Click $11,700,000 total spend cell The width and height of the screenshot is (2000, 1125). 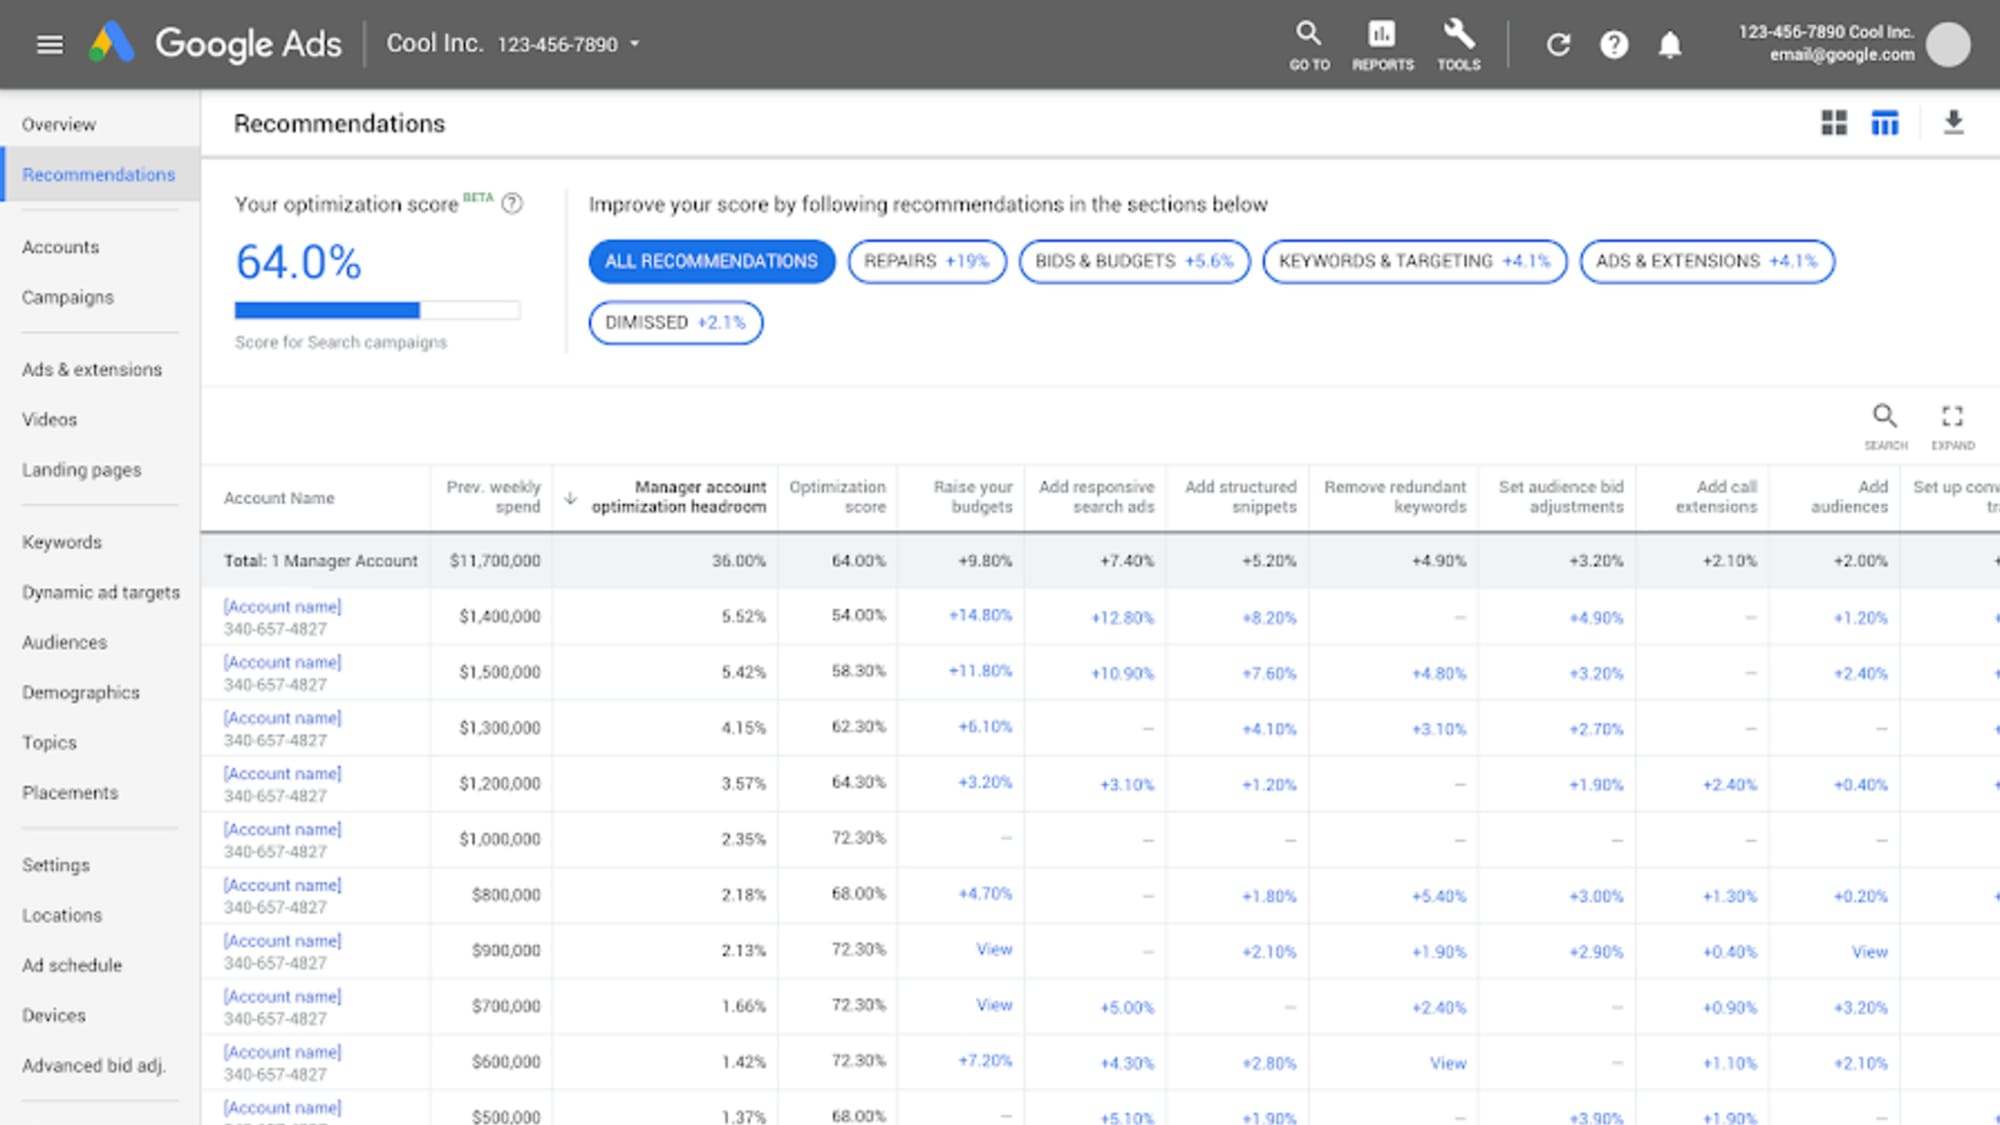click(x=495, y=561)
